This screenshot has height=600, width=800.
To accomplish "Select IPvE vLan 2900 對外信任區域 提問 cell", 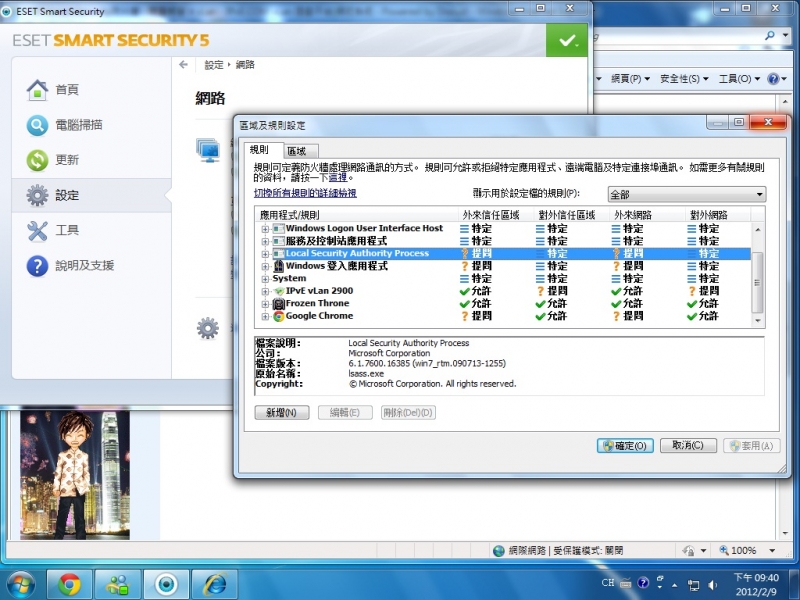I will click(552, 291).
